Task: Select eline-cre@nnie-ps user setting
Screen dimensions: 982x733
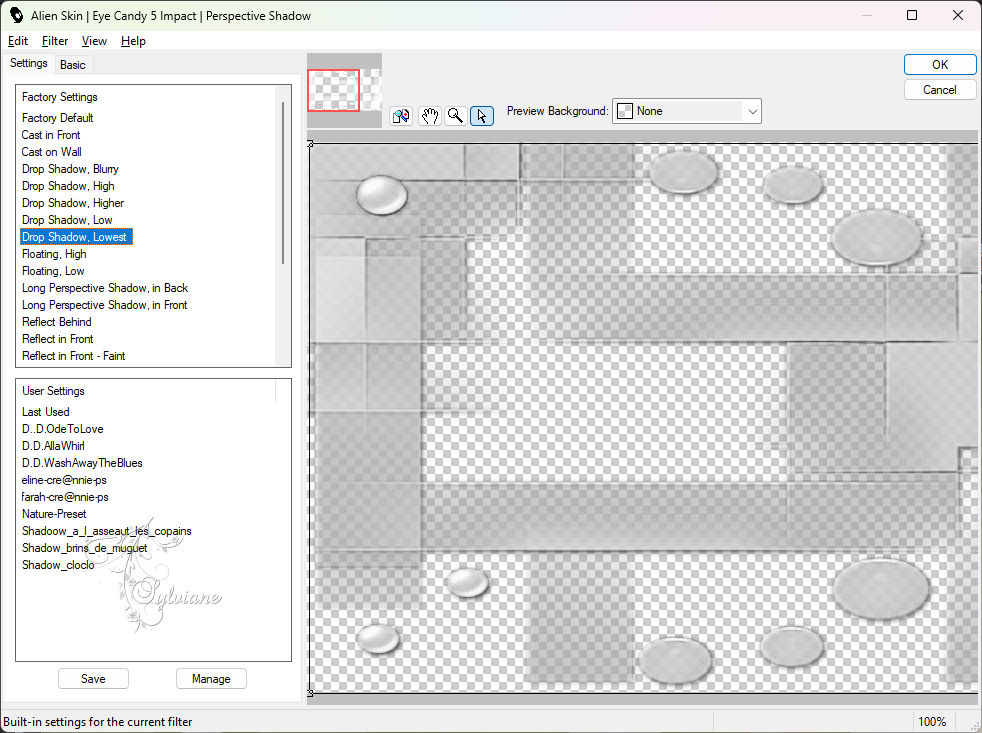Action: click(x=64, y=480)
